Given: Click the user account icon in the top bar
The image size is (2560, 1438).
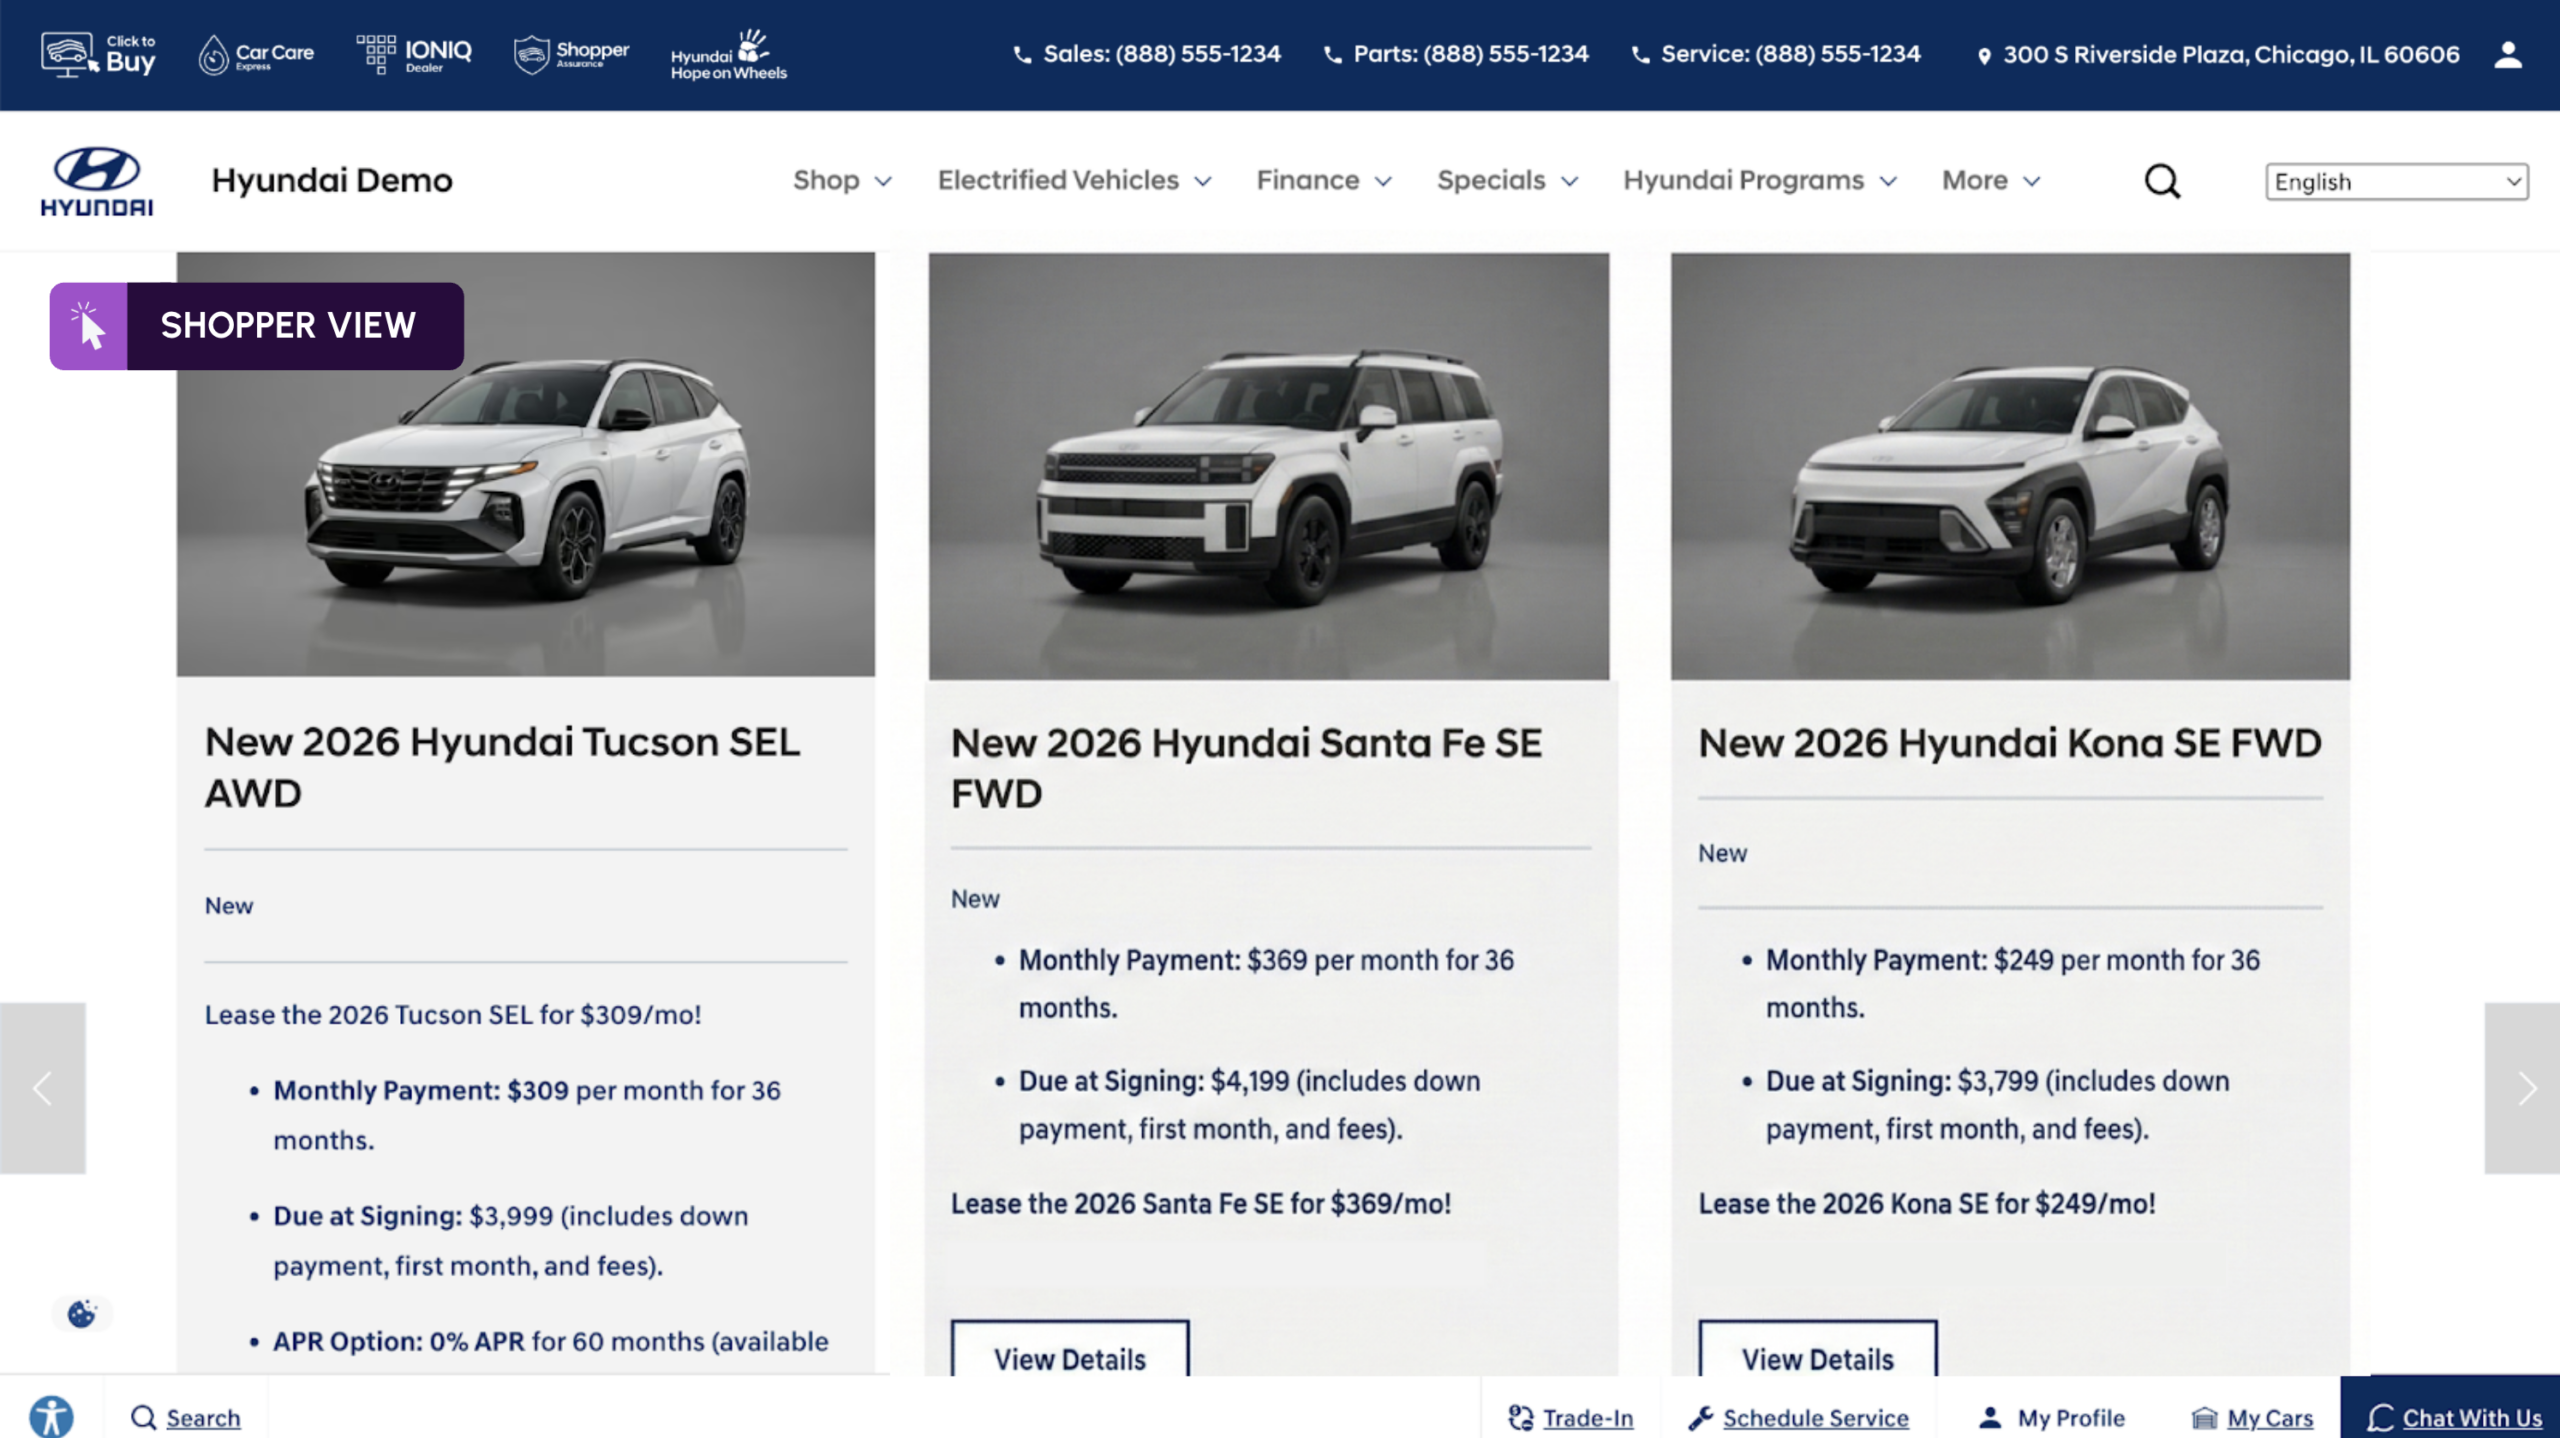Looking at the screenshot, I should point(2507,54).
